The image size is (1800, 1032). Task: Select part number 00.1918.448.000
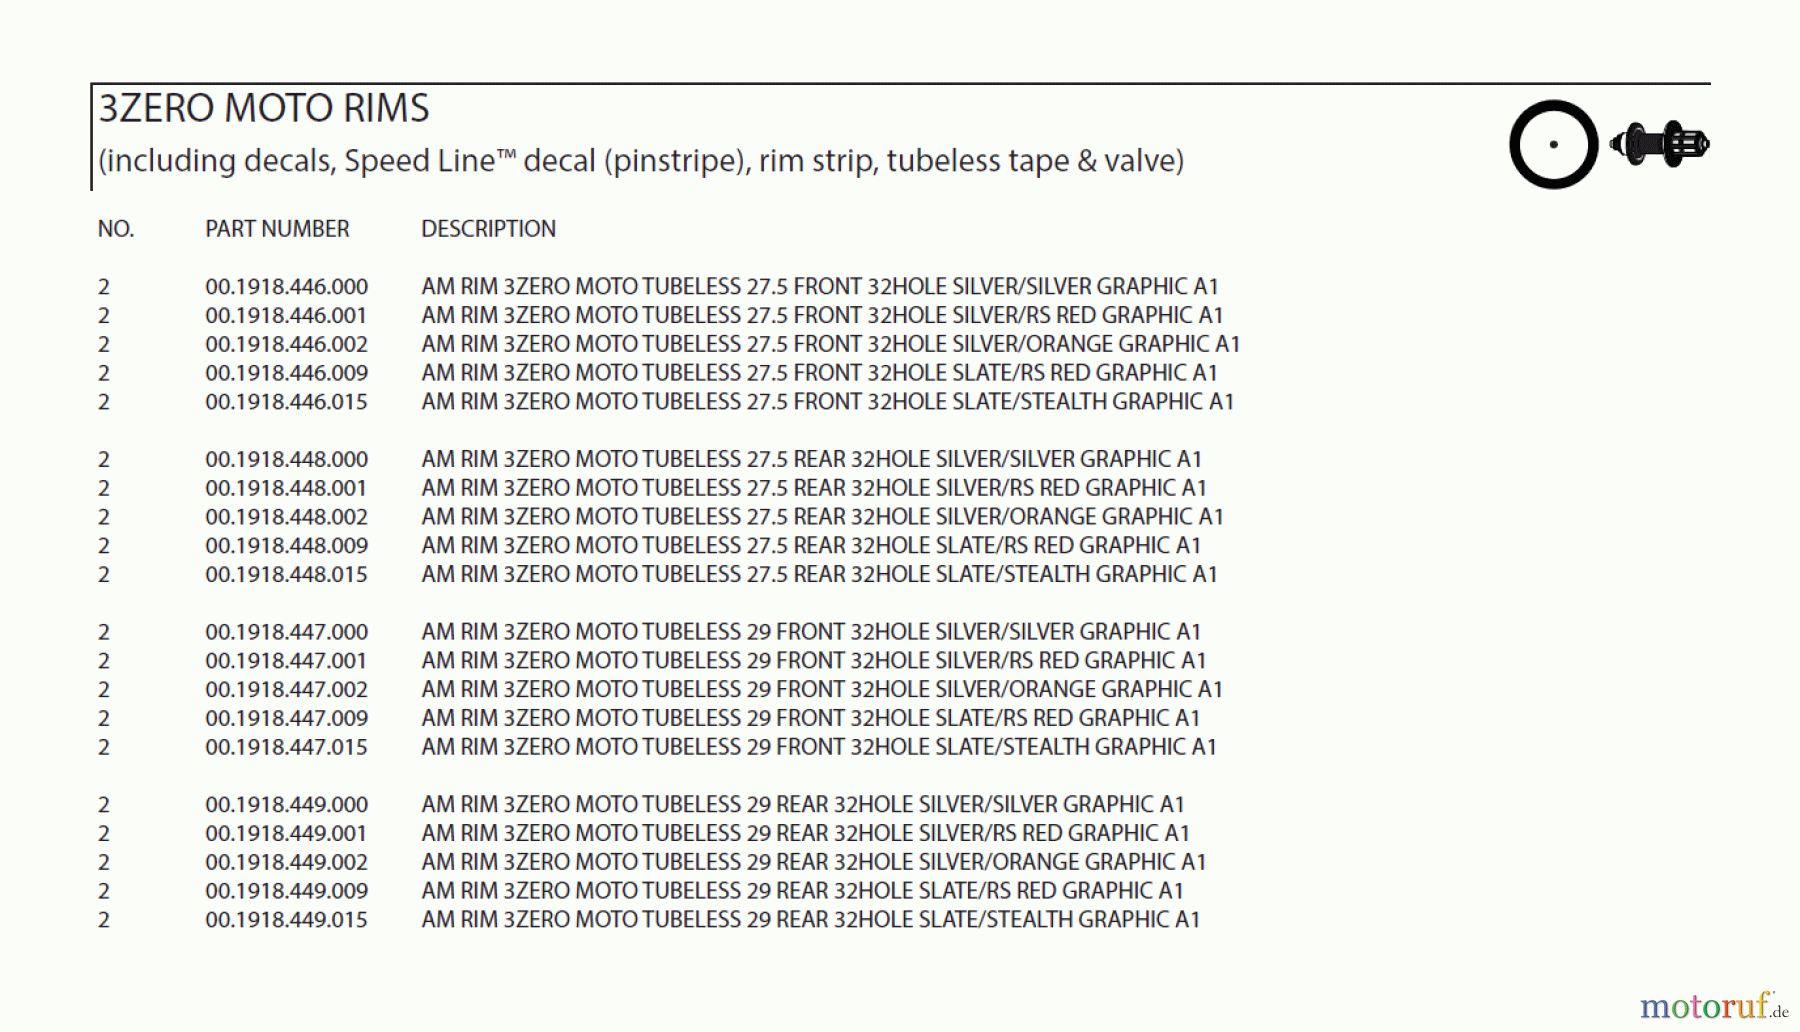286,460
